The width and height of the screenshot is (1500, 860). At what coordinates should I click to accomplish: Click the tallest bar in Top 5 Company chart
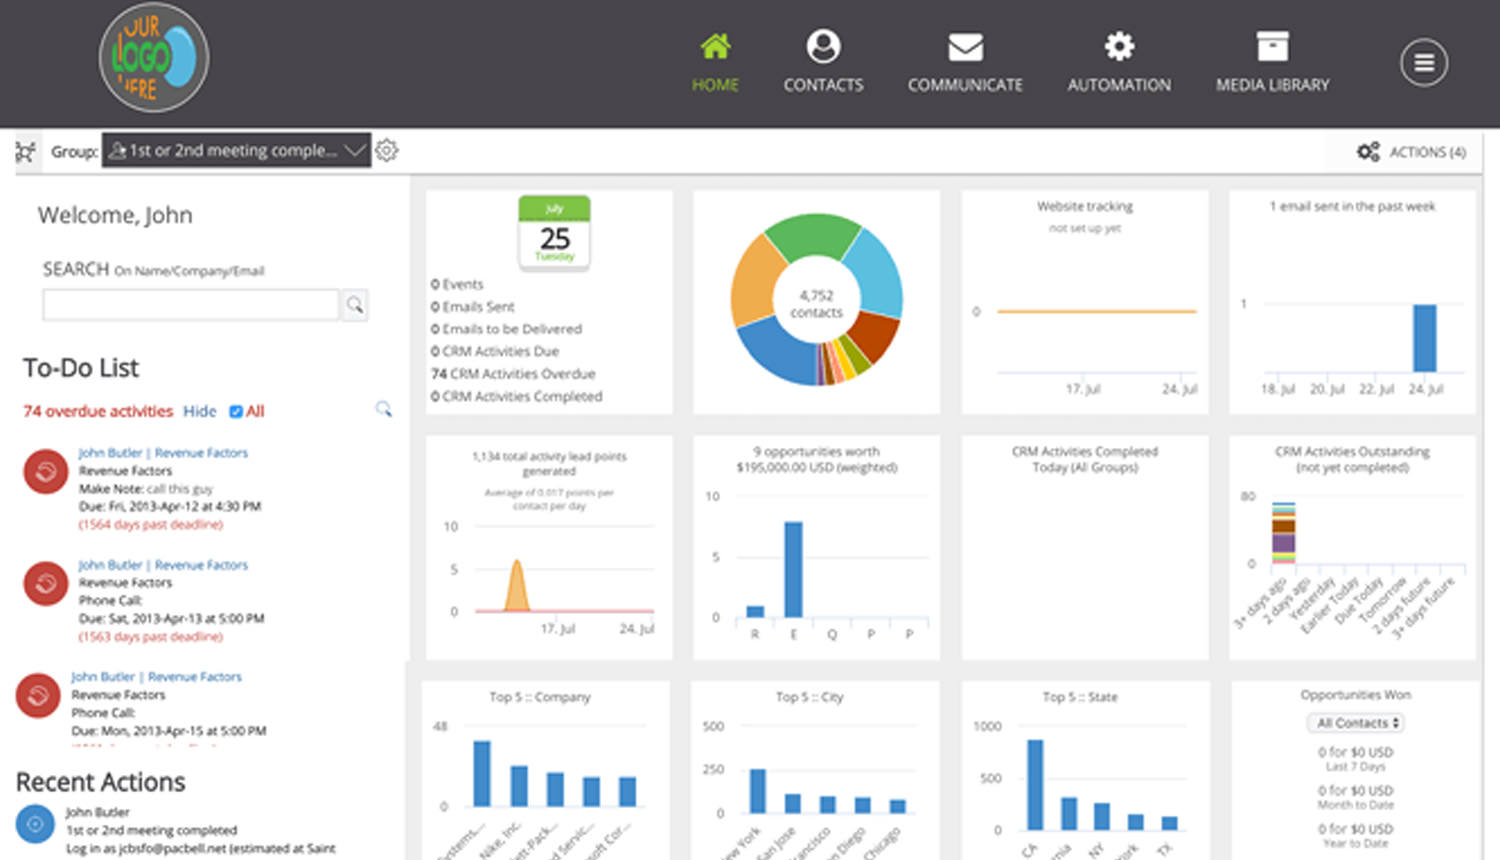(482, 774)
